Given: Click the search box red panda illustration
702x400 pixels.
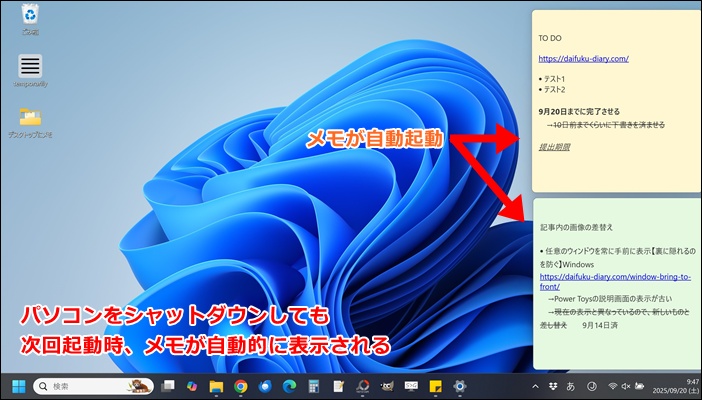Looking at the screenshot, I should [x=140, y=386].
